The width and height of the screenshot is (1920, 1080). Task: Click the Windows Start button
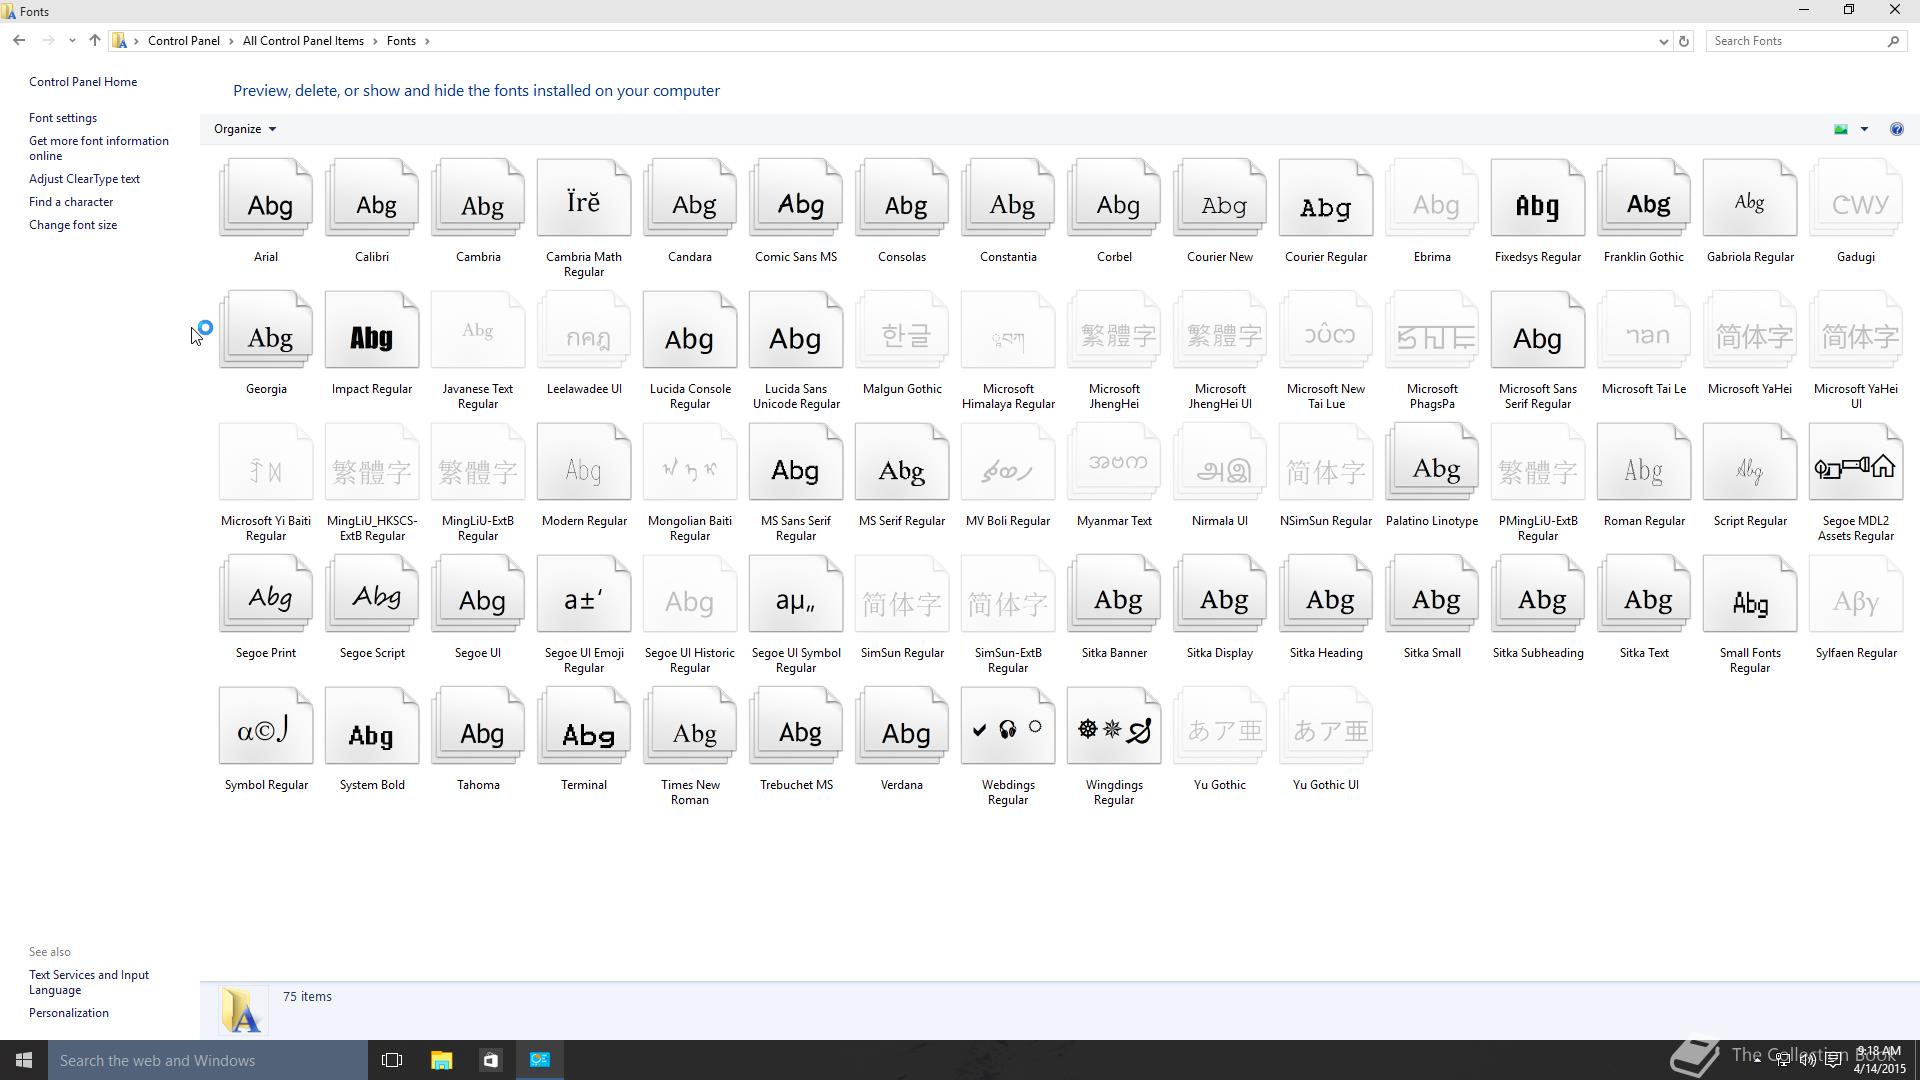point(24,1060)
